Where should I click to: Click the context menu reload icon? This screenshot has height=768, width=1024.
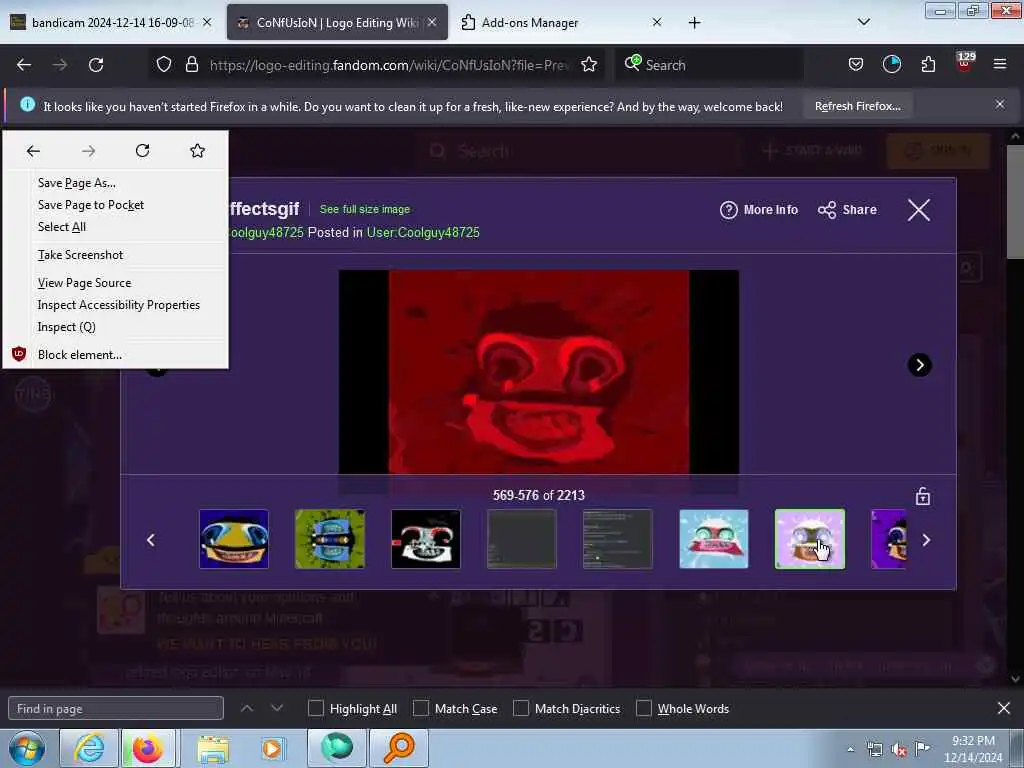(x=142, y=151)
